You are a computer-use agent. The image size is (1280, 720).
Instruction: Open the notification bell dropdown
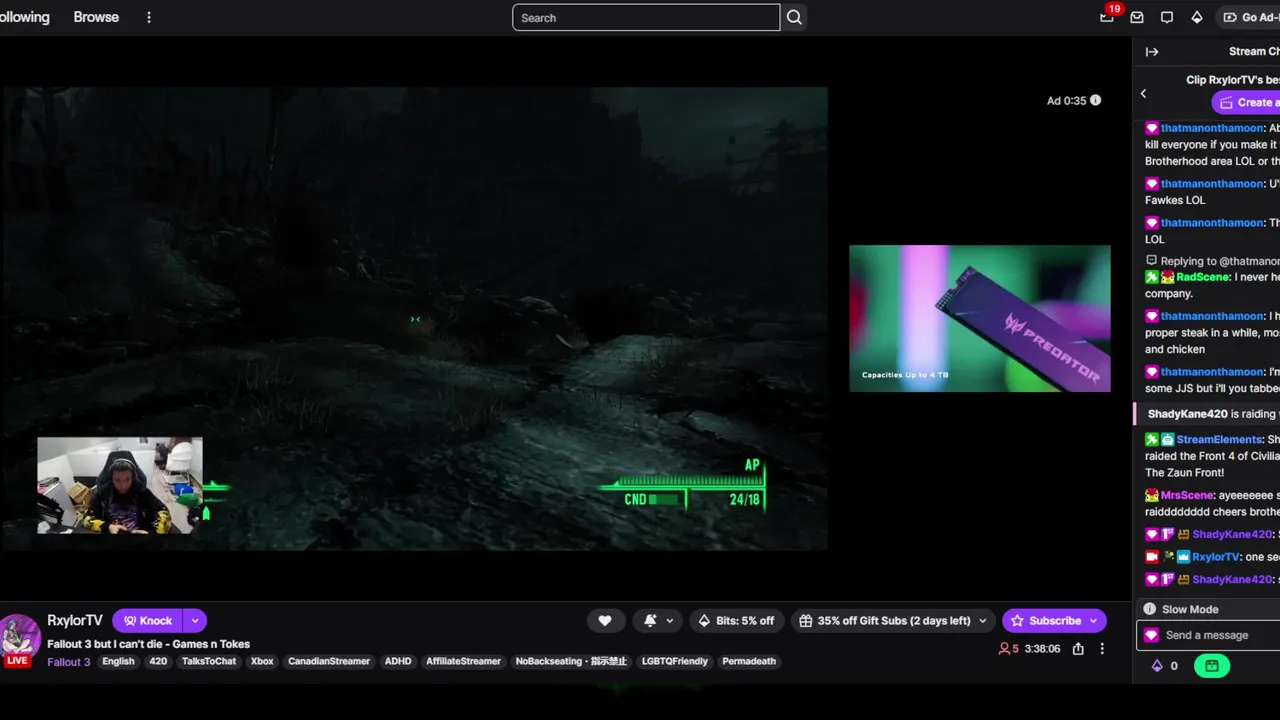tap(658, 621)
